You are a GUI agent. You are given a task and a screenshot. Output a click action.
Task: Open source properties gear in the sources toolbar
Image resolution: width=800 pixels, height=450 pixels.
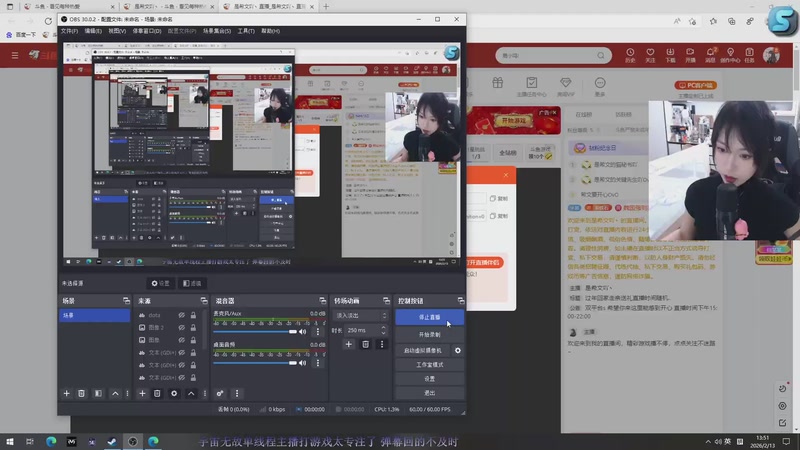coord(174,393)
